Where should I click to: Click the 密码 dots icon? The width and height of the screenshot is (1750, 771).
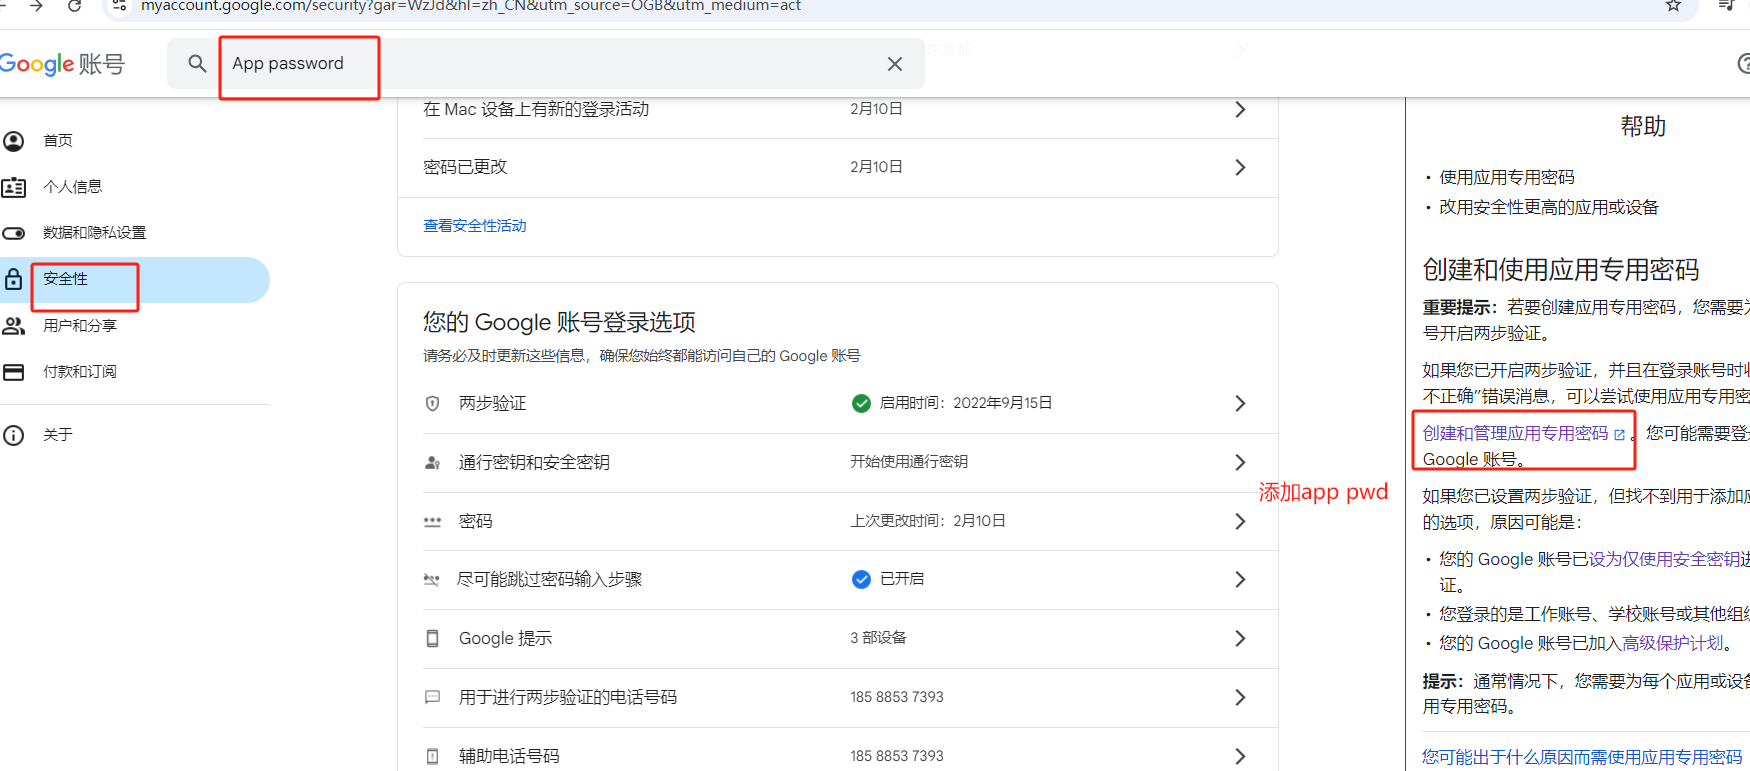(x=433, y=521)
